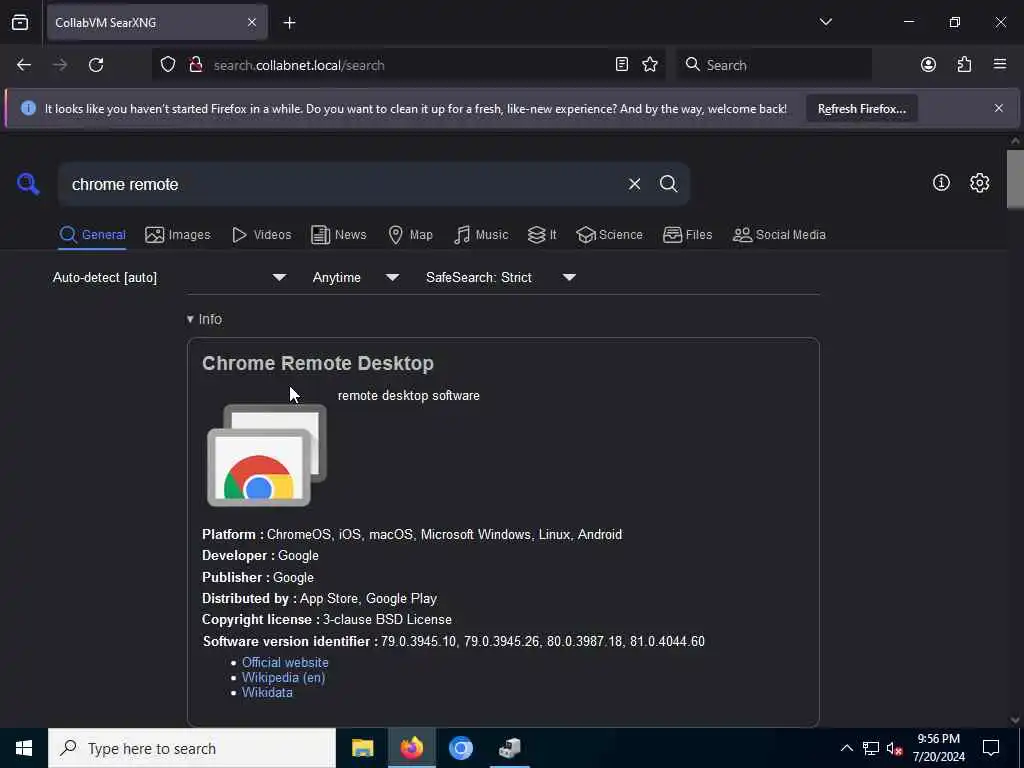The image size is (1024, 768).
Task: Open SearXNG preferences gear icon
Action: tap(979, 183)
